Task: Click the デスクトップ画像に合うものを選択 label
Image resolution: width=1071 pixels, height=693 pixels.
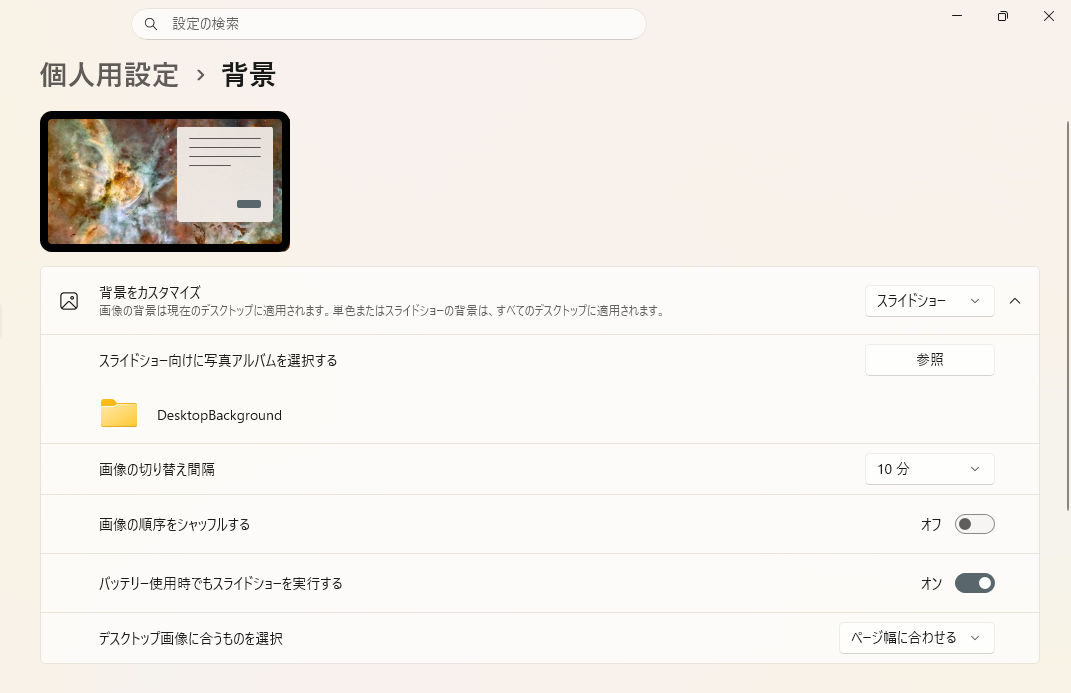Action: pyautogui.click(x=191, y=638)
